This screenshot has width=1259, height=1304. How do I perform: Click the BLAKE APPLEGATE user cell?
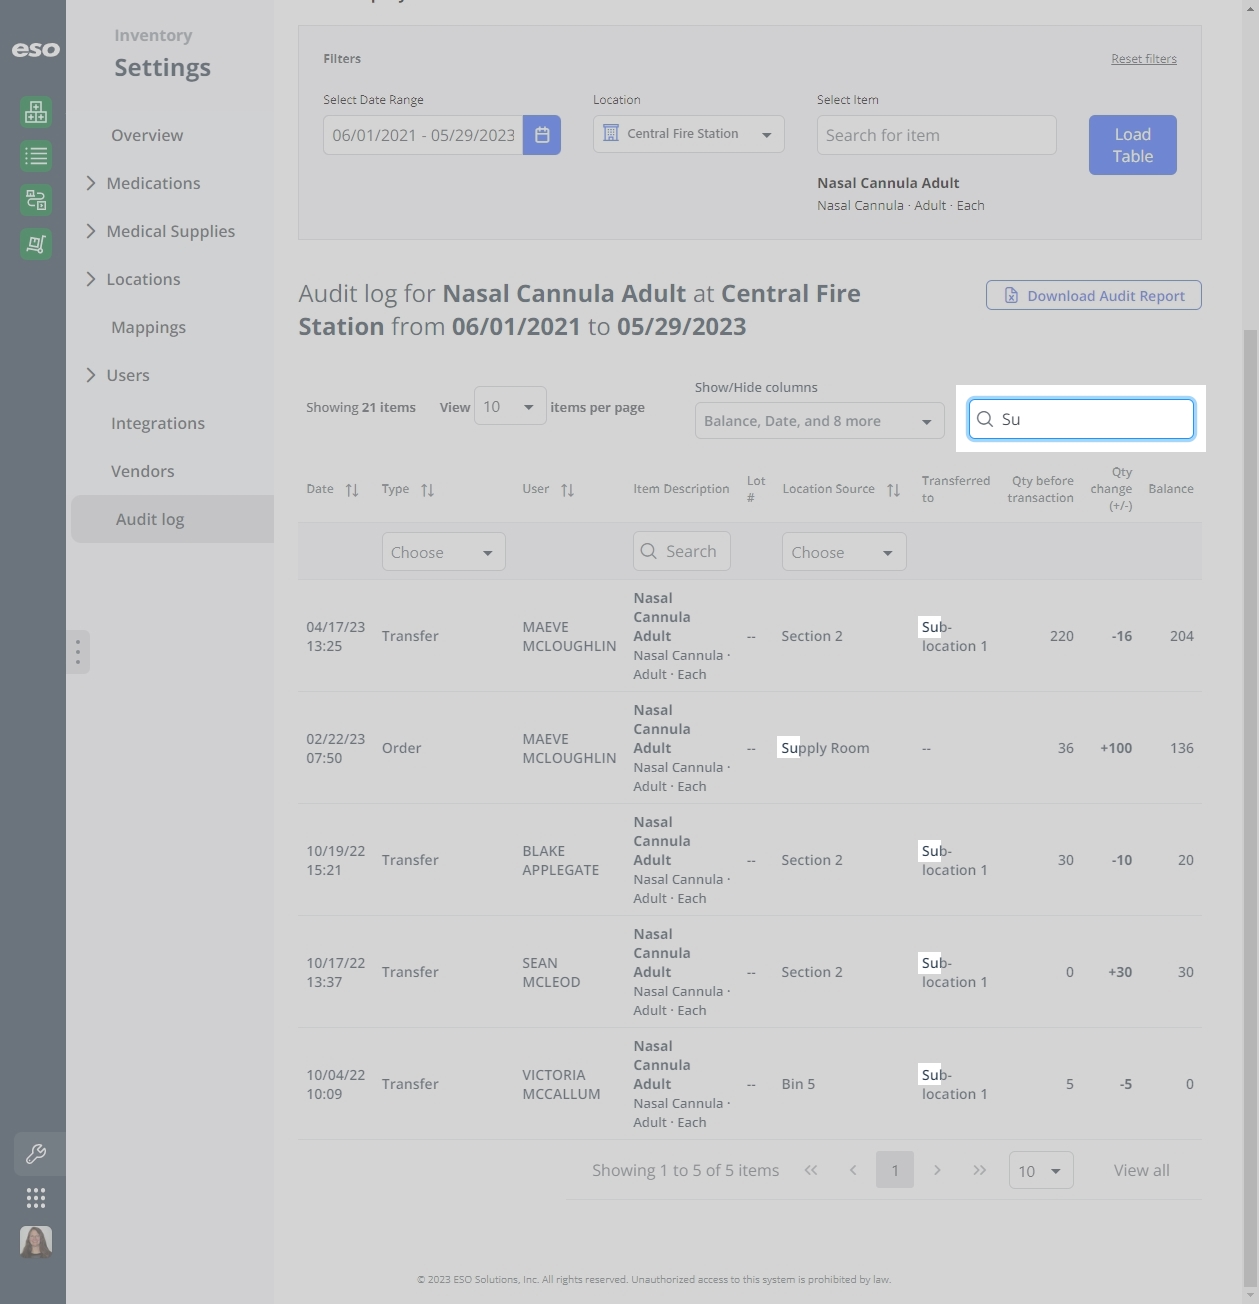pyautogui.click(x=561, y=860)
